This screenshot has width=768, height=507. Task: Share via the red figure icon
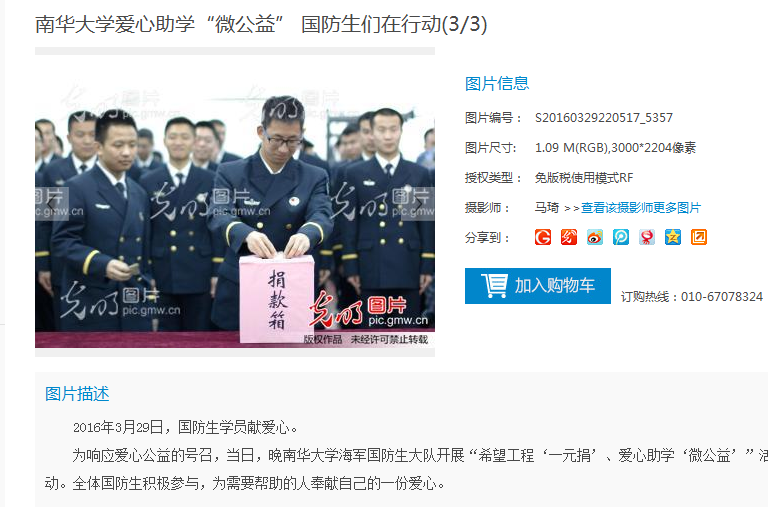pyautogui.click(x=647, y=237)
